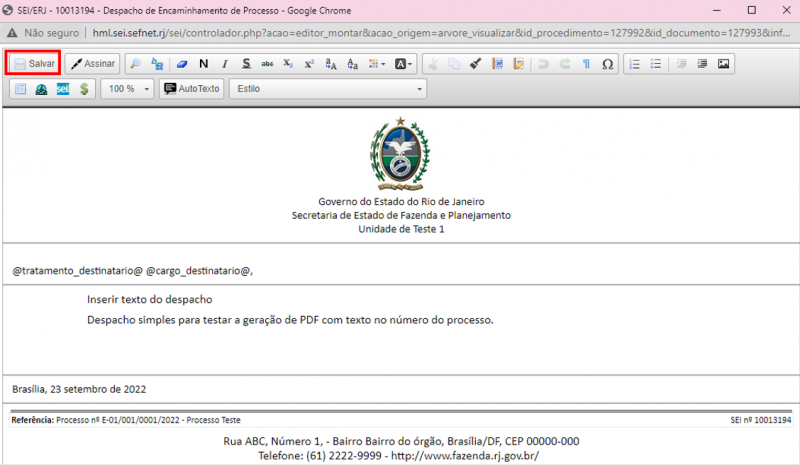Screen dimensions: 800x465
Task: Apply subscript formatting
Action: pos(288,63)
